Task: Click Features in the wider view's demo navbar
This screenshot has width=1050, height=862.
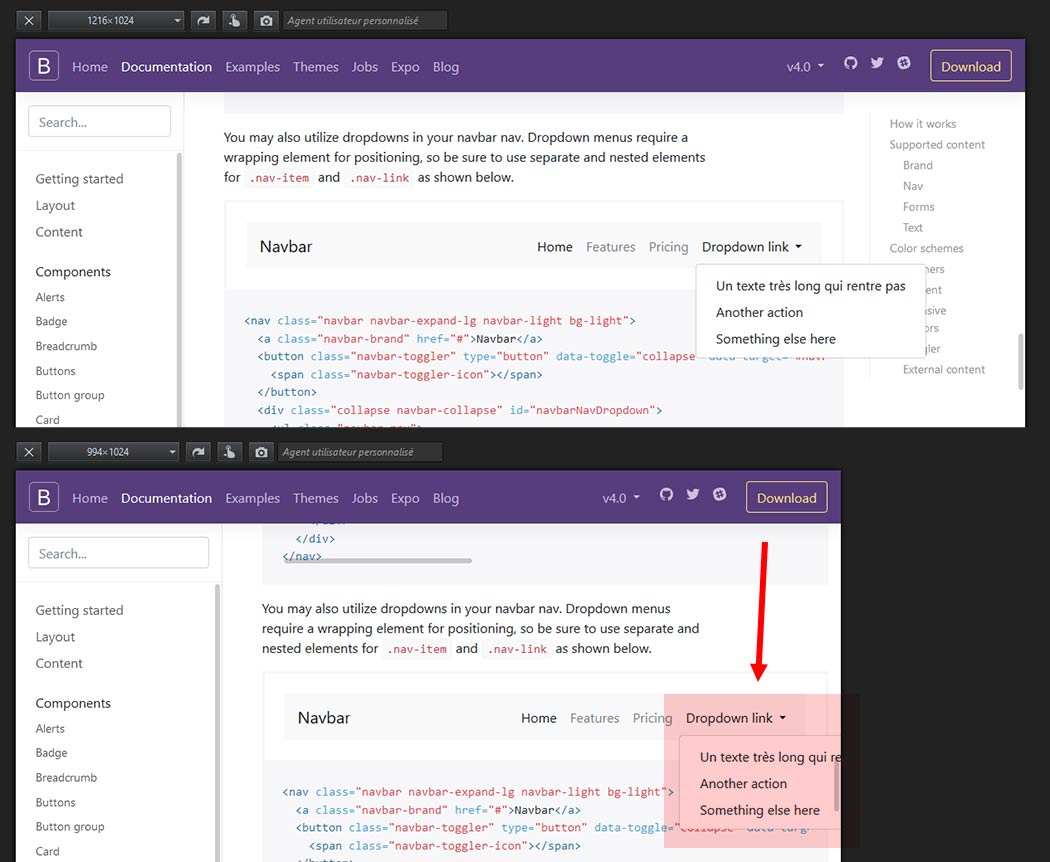Action: tap(611, 247)
